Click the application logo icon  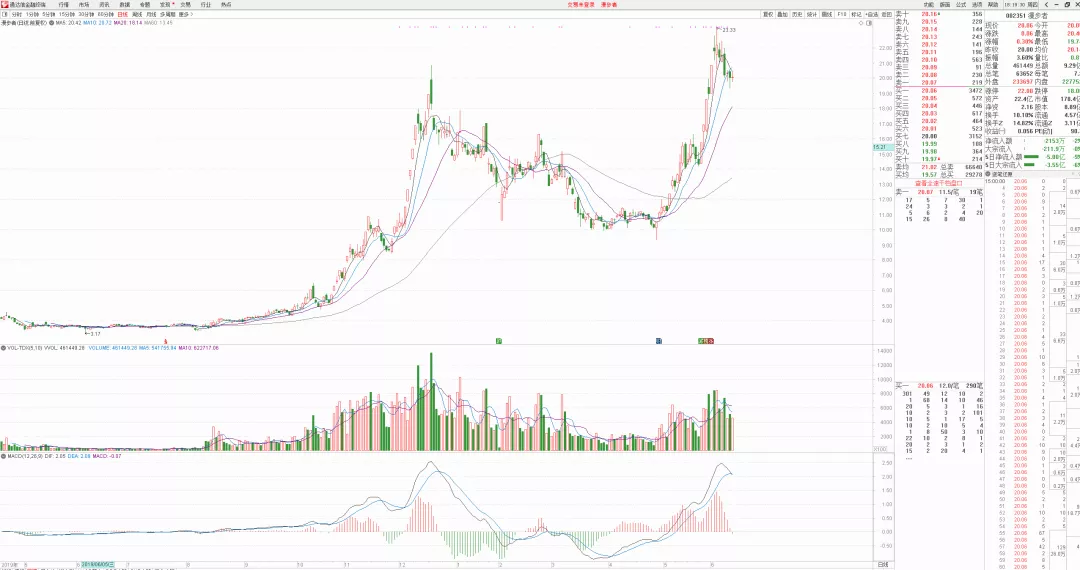4,4
